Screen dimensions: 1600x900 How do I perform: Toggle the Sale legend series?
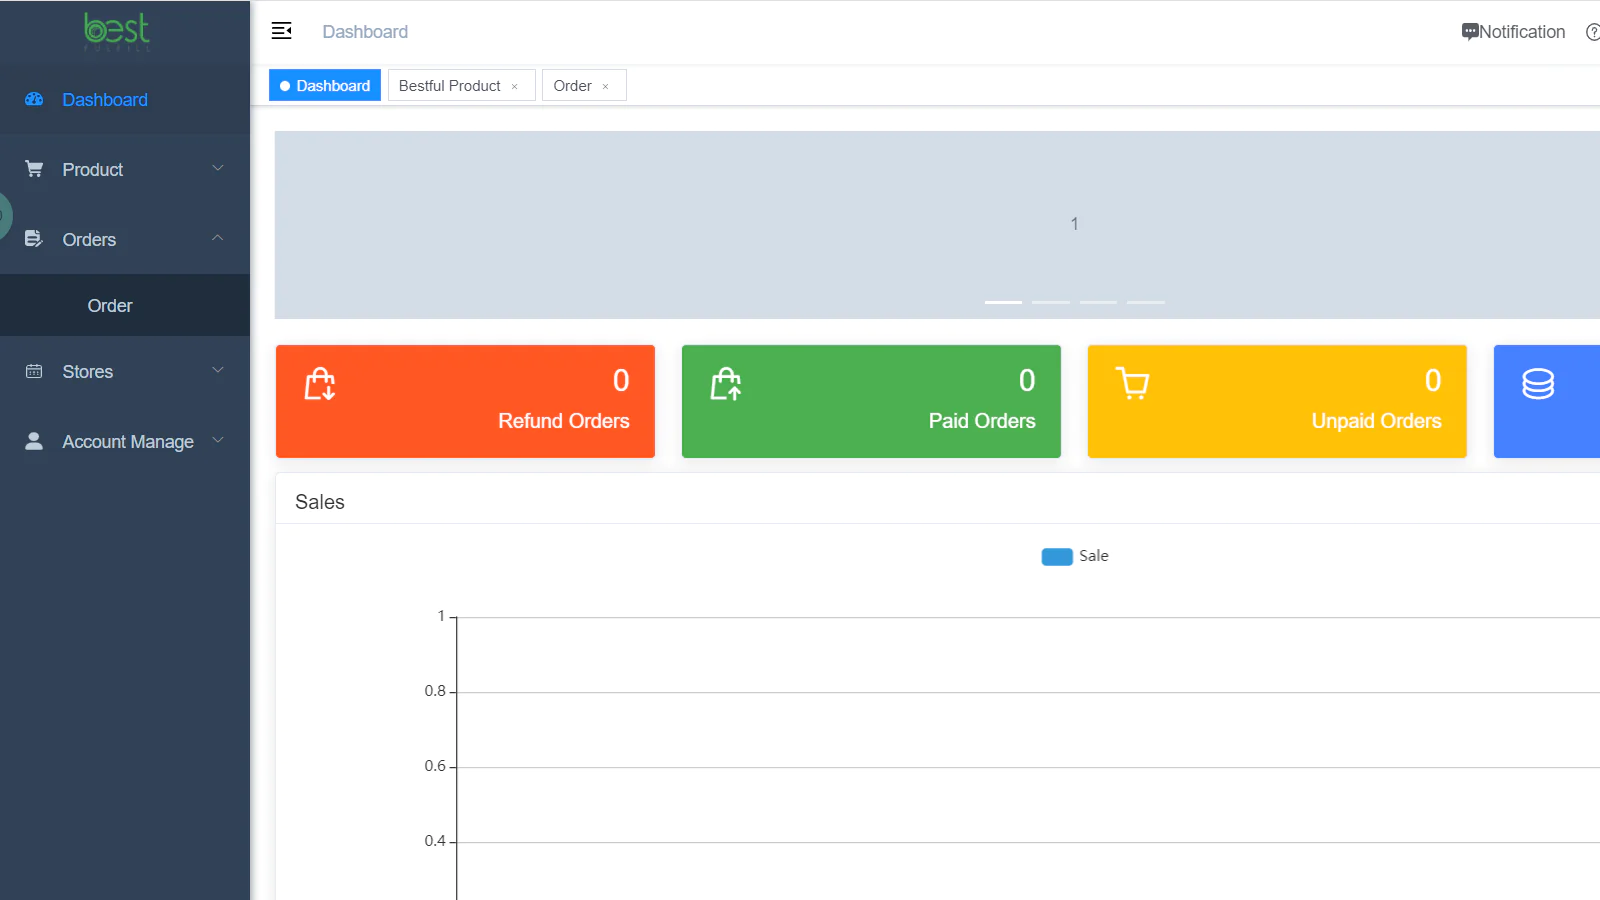[1075, 556]
